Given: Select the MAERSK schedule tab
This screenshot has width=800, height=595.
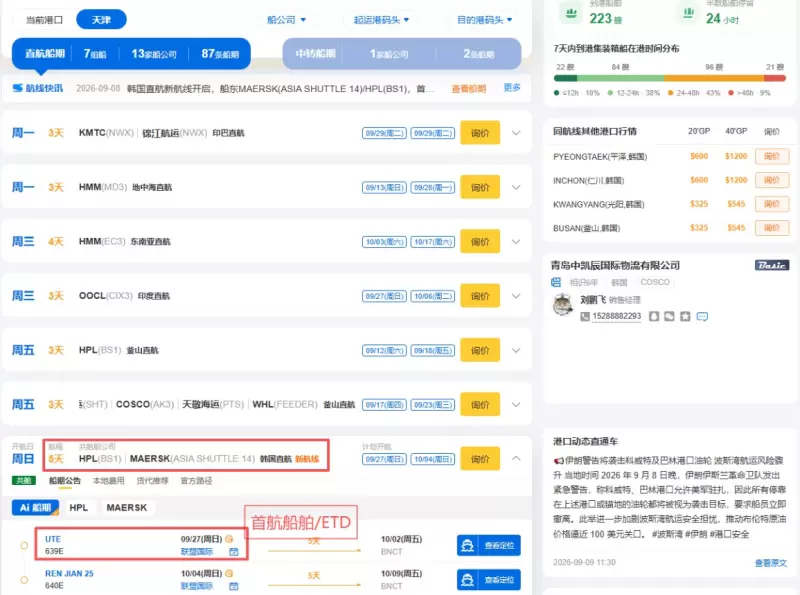Looking at the screenshot, I should [127, 508].
